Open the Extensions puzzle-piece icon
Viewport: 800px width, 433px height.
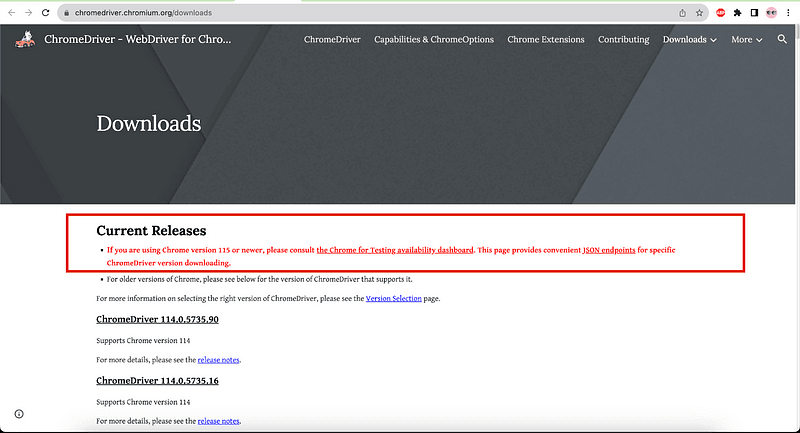tap(737, 13)
